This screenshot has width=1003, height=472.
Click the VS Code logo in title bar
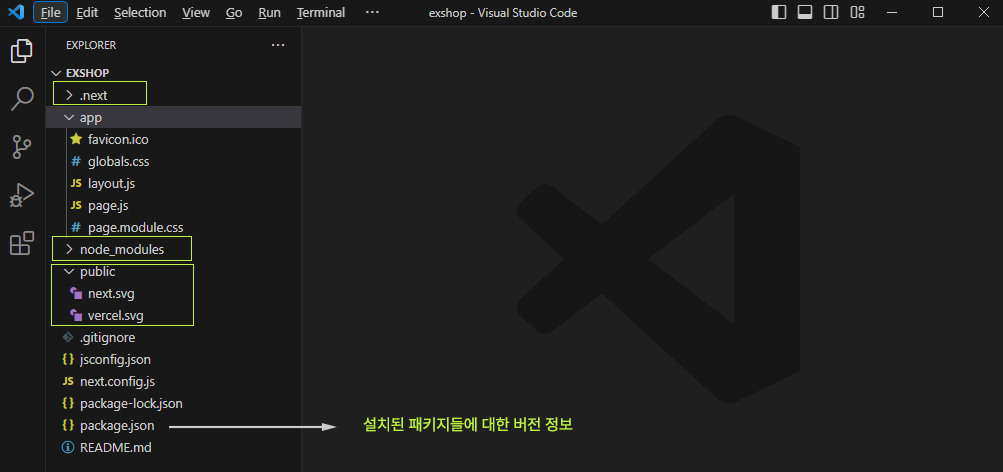15,12
